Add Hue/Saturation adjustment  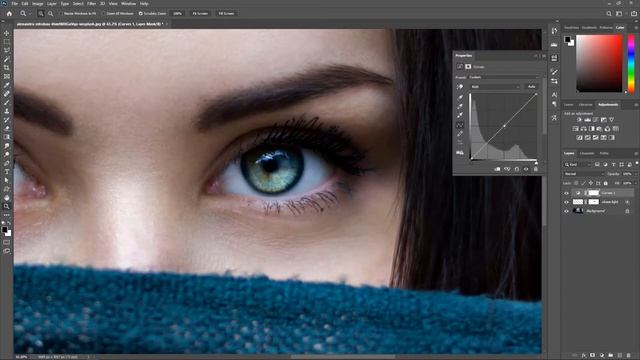[576, 129]
